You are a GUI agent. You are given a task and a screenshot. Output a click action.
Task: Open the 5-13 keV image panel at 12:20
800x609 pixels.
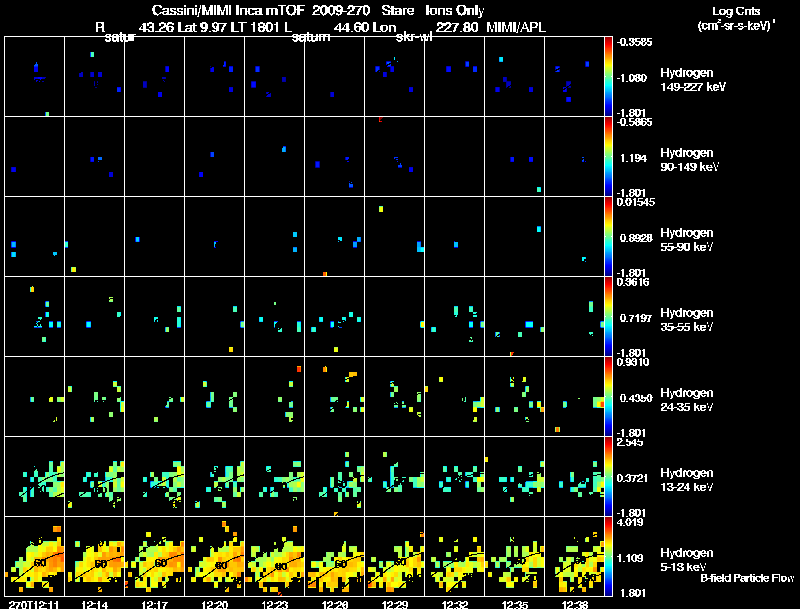[215, 556]
